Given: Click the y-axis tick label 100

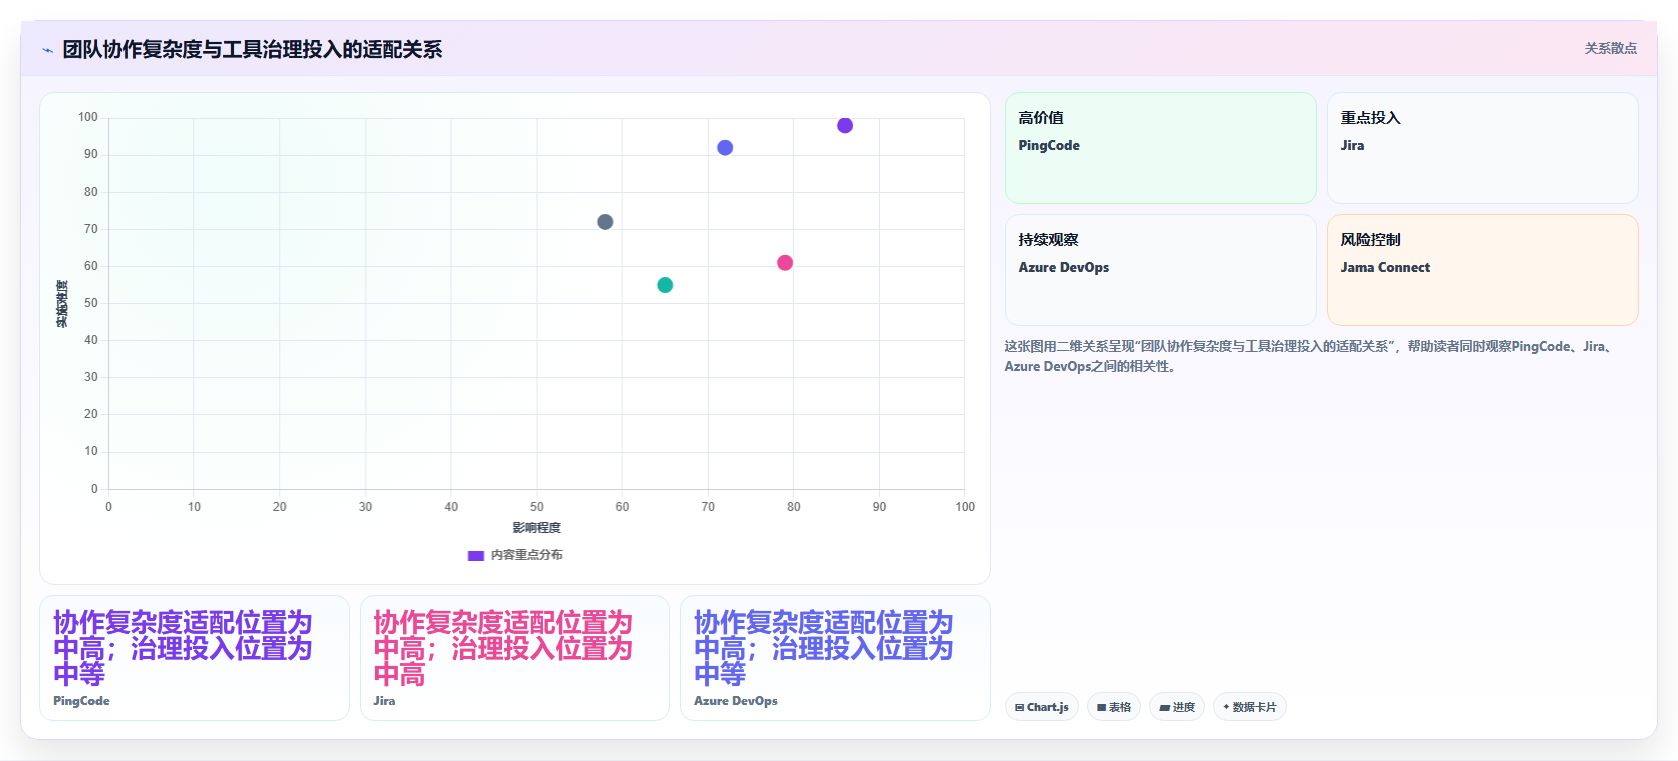Looking at the screenshot, I should 88,117.
